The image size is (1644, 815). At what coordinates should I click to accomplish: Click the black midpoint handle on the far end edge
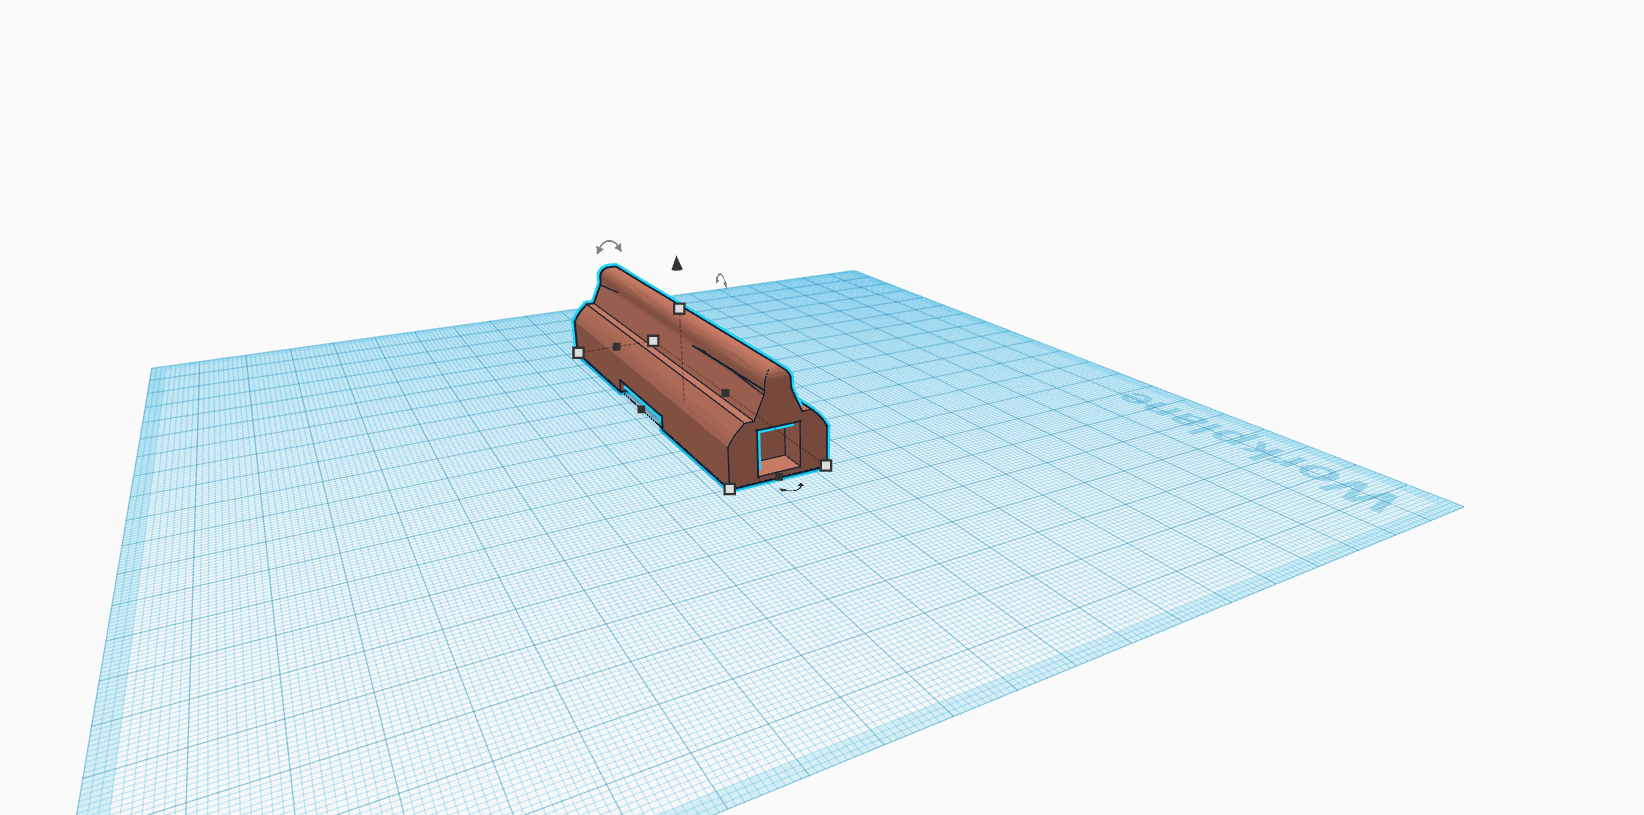coord(616,347)
